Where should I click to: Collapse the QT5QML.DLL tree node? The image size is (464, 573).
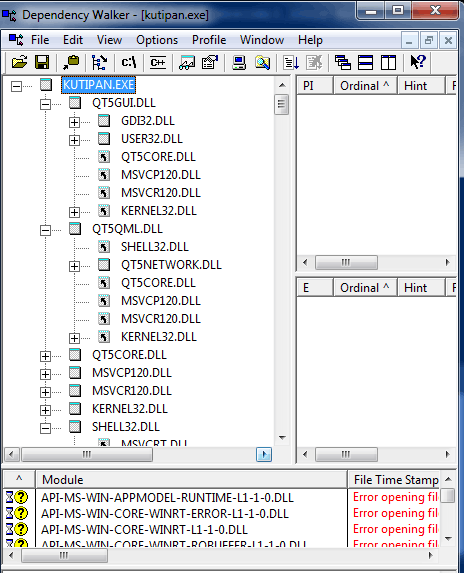(45, 230)
